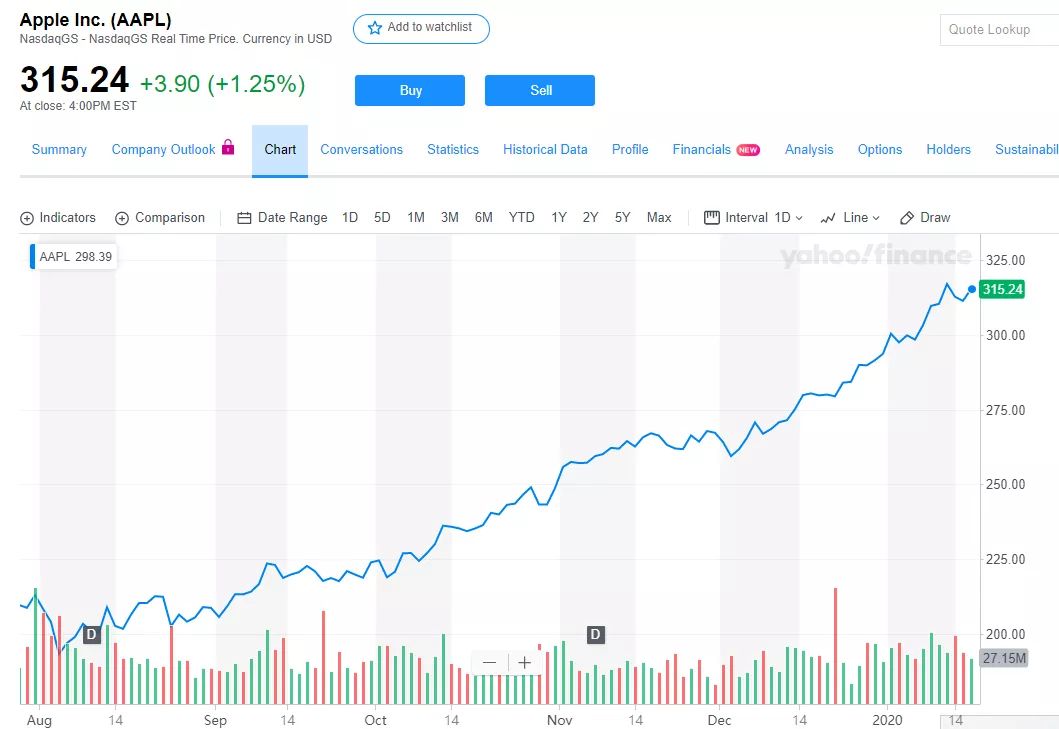Zoom out the chart with minus button
1059x729 pixels.
[489, 662]
